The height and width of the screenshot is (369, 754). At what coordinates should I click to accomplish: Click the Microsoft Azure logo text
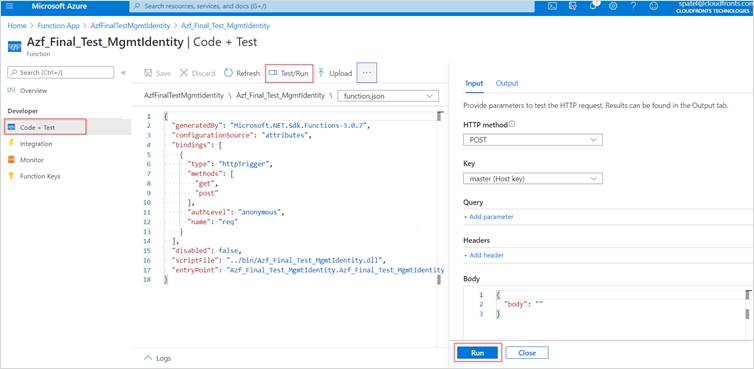(x=59, y=6)
